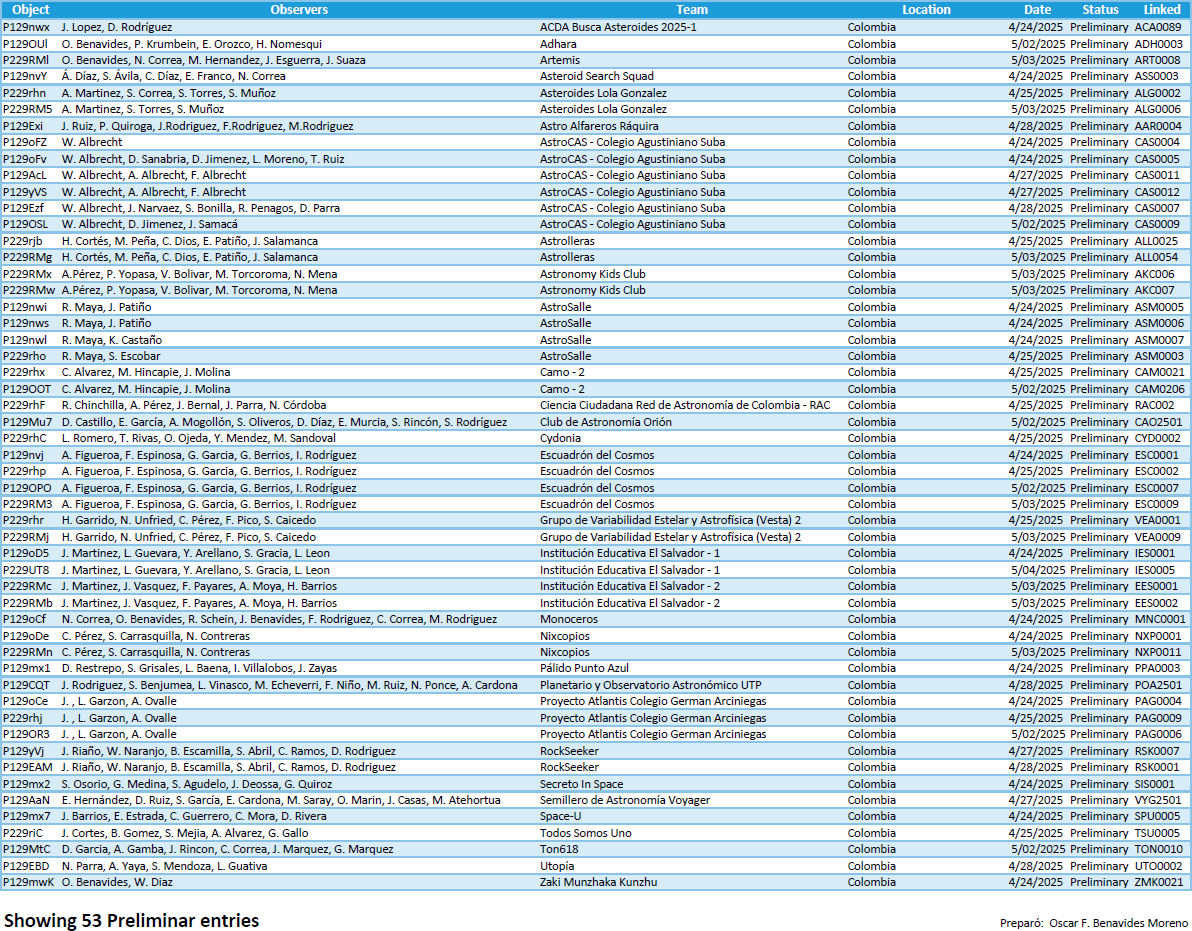The height and width of the screenshot is (931, 1192).
Task: Select object P129nwx in the first row
Action: click(x=26, y=27)
